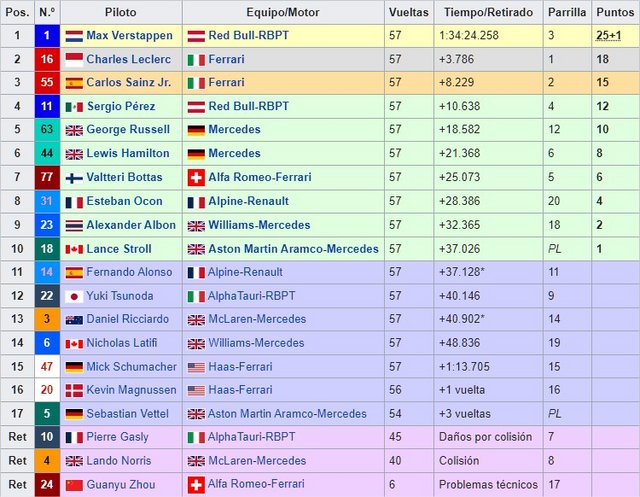Image resolution: width=640 pixels, height=497 pixels.
Task: Open McLaren-Mercedes link in Ricciardo's row
Action: 257,319
